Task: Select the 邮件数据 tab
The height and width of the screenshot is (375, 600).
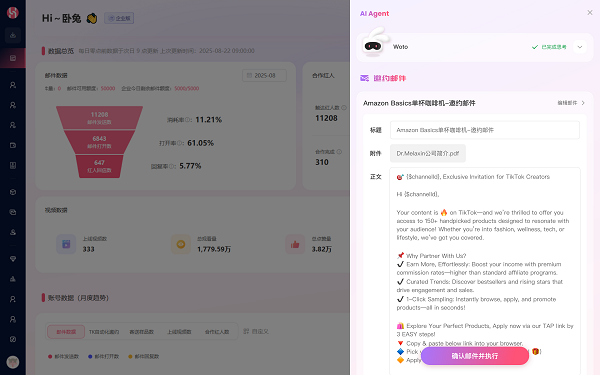Action: point(66,332)
